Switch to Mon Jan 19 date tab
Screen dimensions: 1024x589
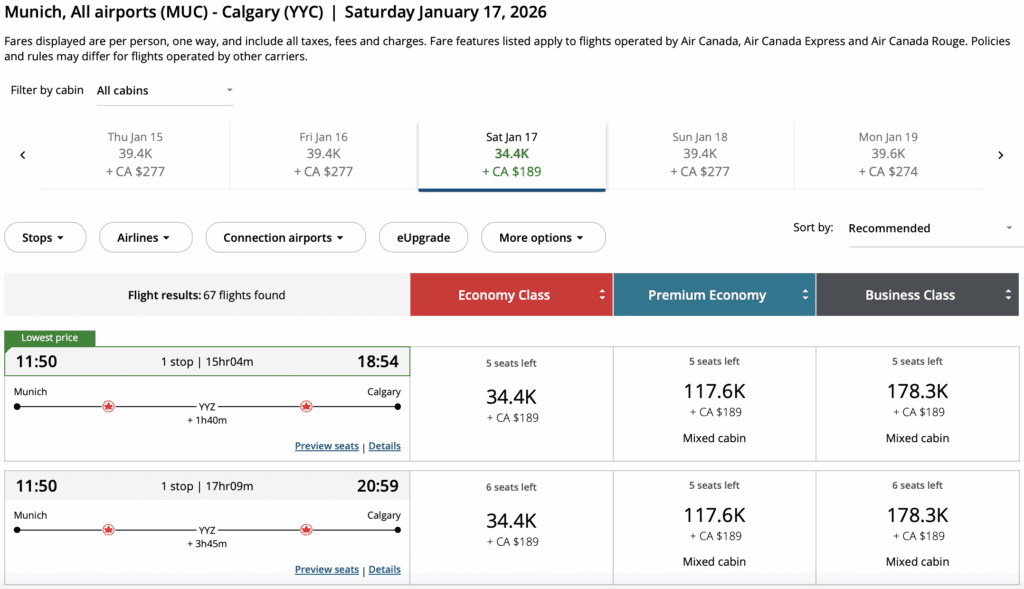click(887, 154)
